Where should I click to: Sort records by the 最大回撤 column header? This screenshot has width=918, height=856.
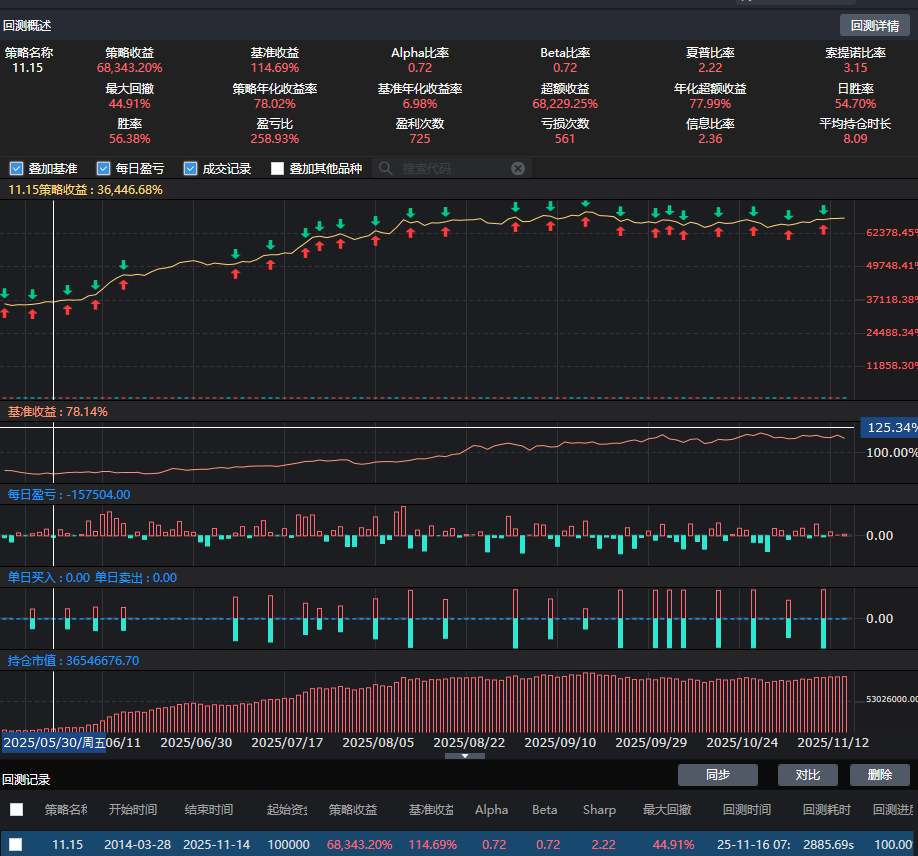point(667,810)
